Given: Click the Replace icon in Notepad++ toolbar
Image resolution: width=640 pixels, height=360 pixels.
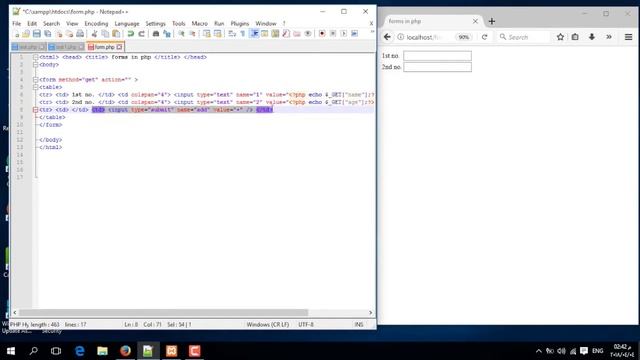Looking at the screenshot, I should pyautogui.click(x=167, y=34).
